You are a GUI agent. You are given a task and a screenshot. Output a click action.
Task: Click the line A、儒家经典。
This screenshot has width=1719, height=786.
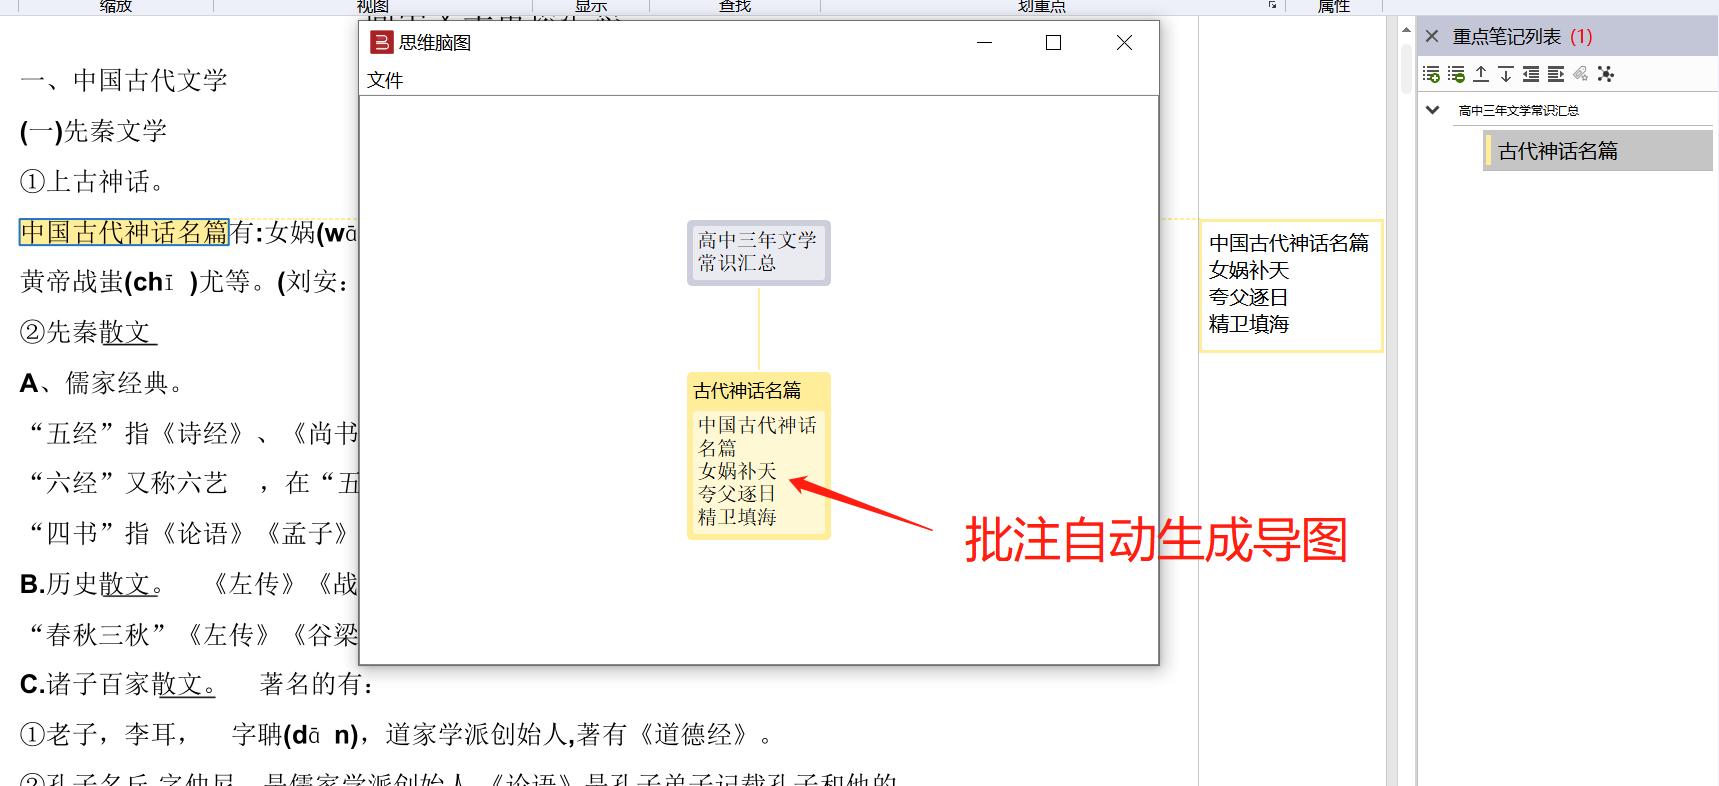101,383
